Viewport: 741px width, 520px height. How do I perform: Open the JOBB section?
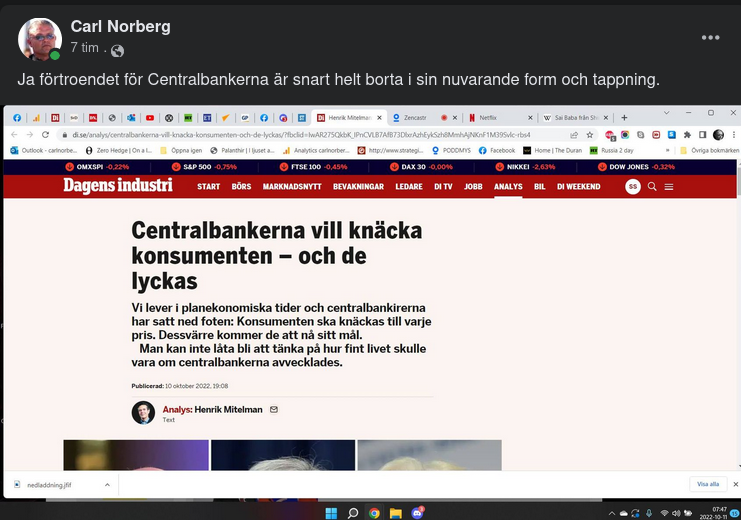473,187
